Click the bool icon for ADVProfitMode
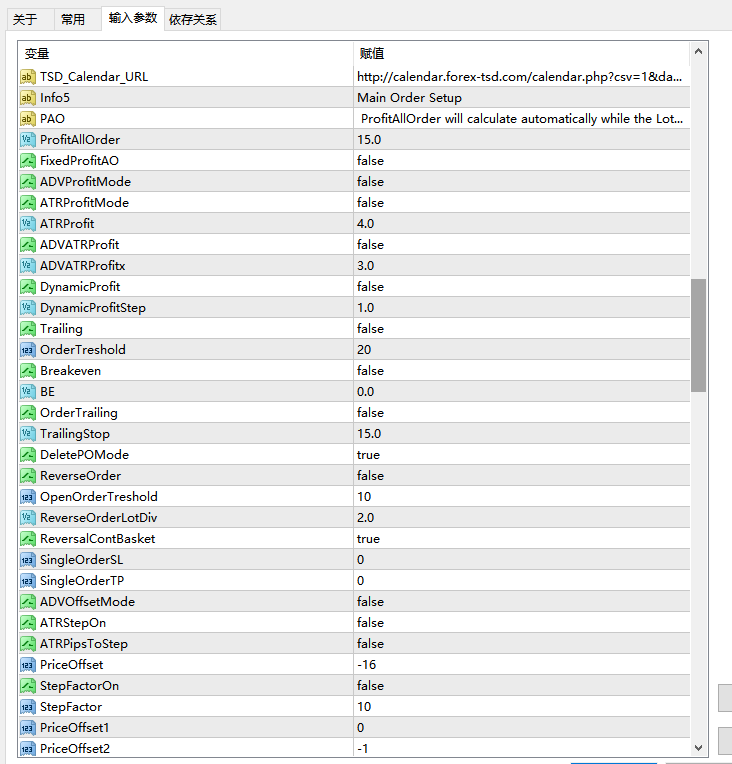This screenshot has width=732, height=764. tap(28, 181)
